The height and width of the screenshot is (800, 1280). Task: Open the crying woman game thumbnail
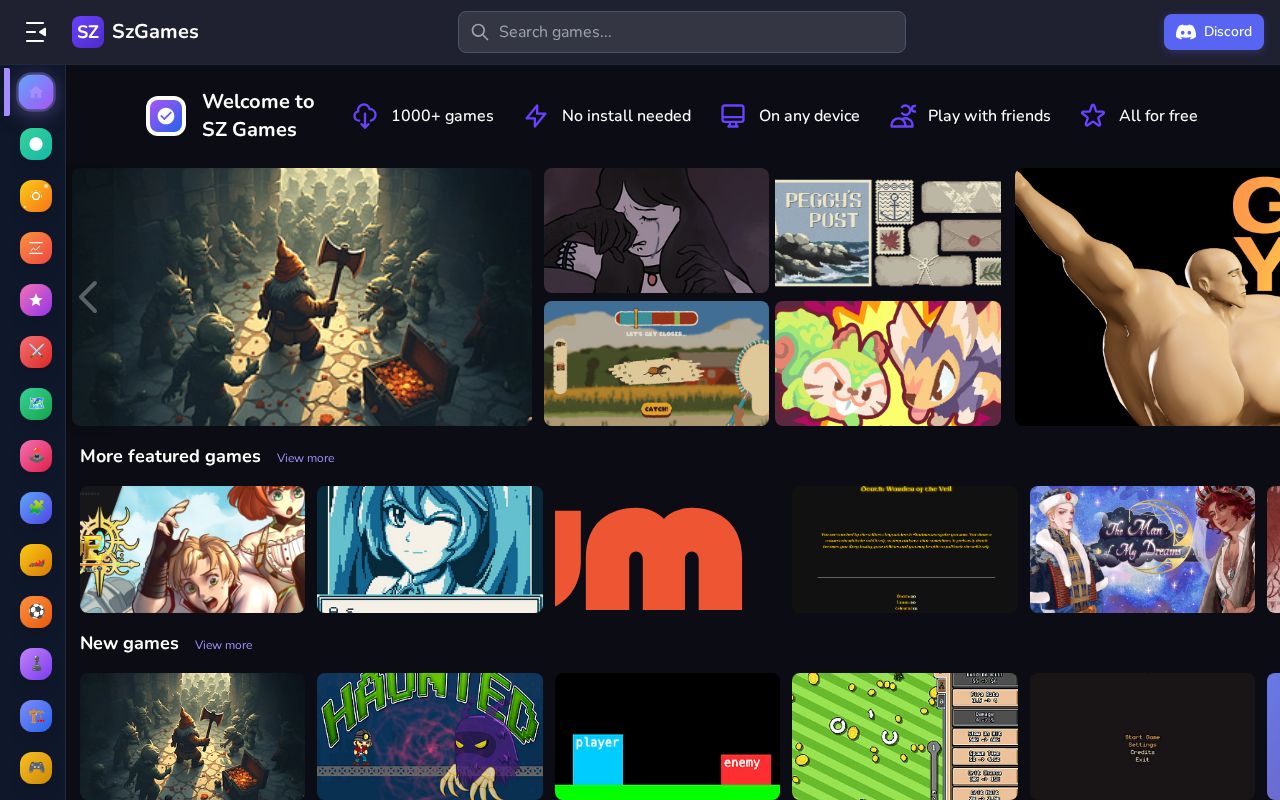656,230
